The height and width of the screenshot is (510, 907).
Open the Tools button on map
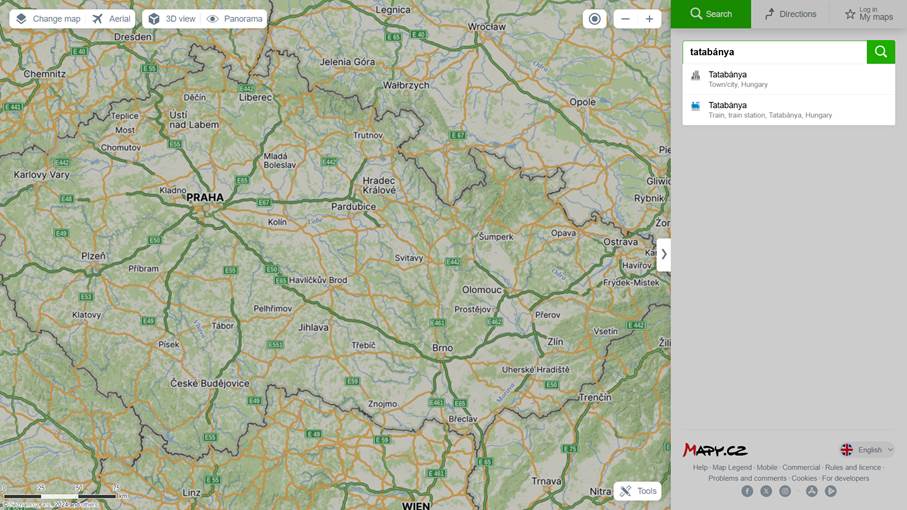coord(637,491)
